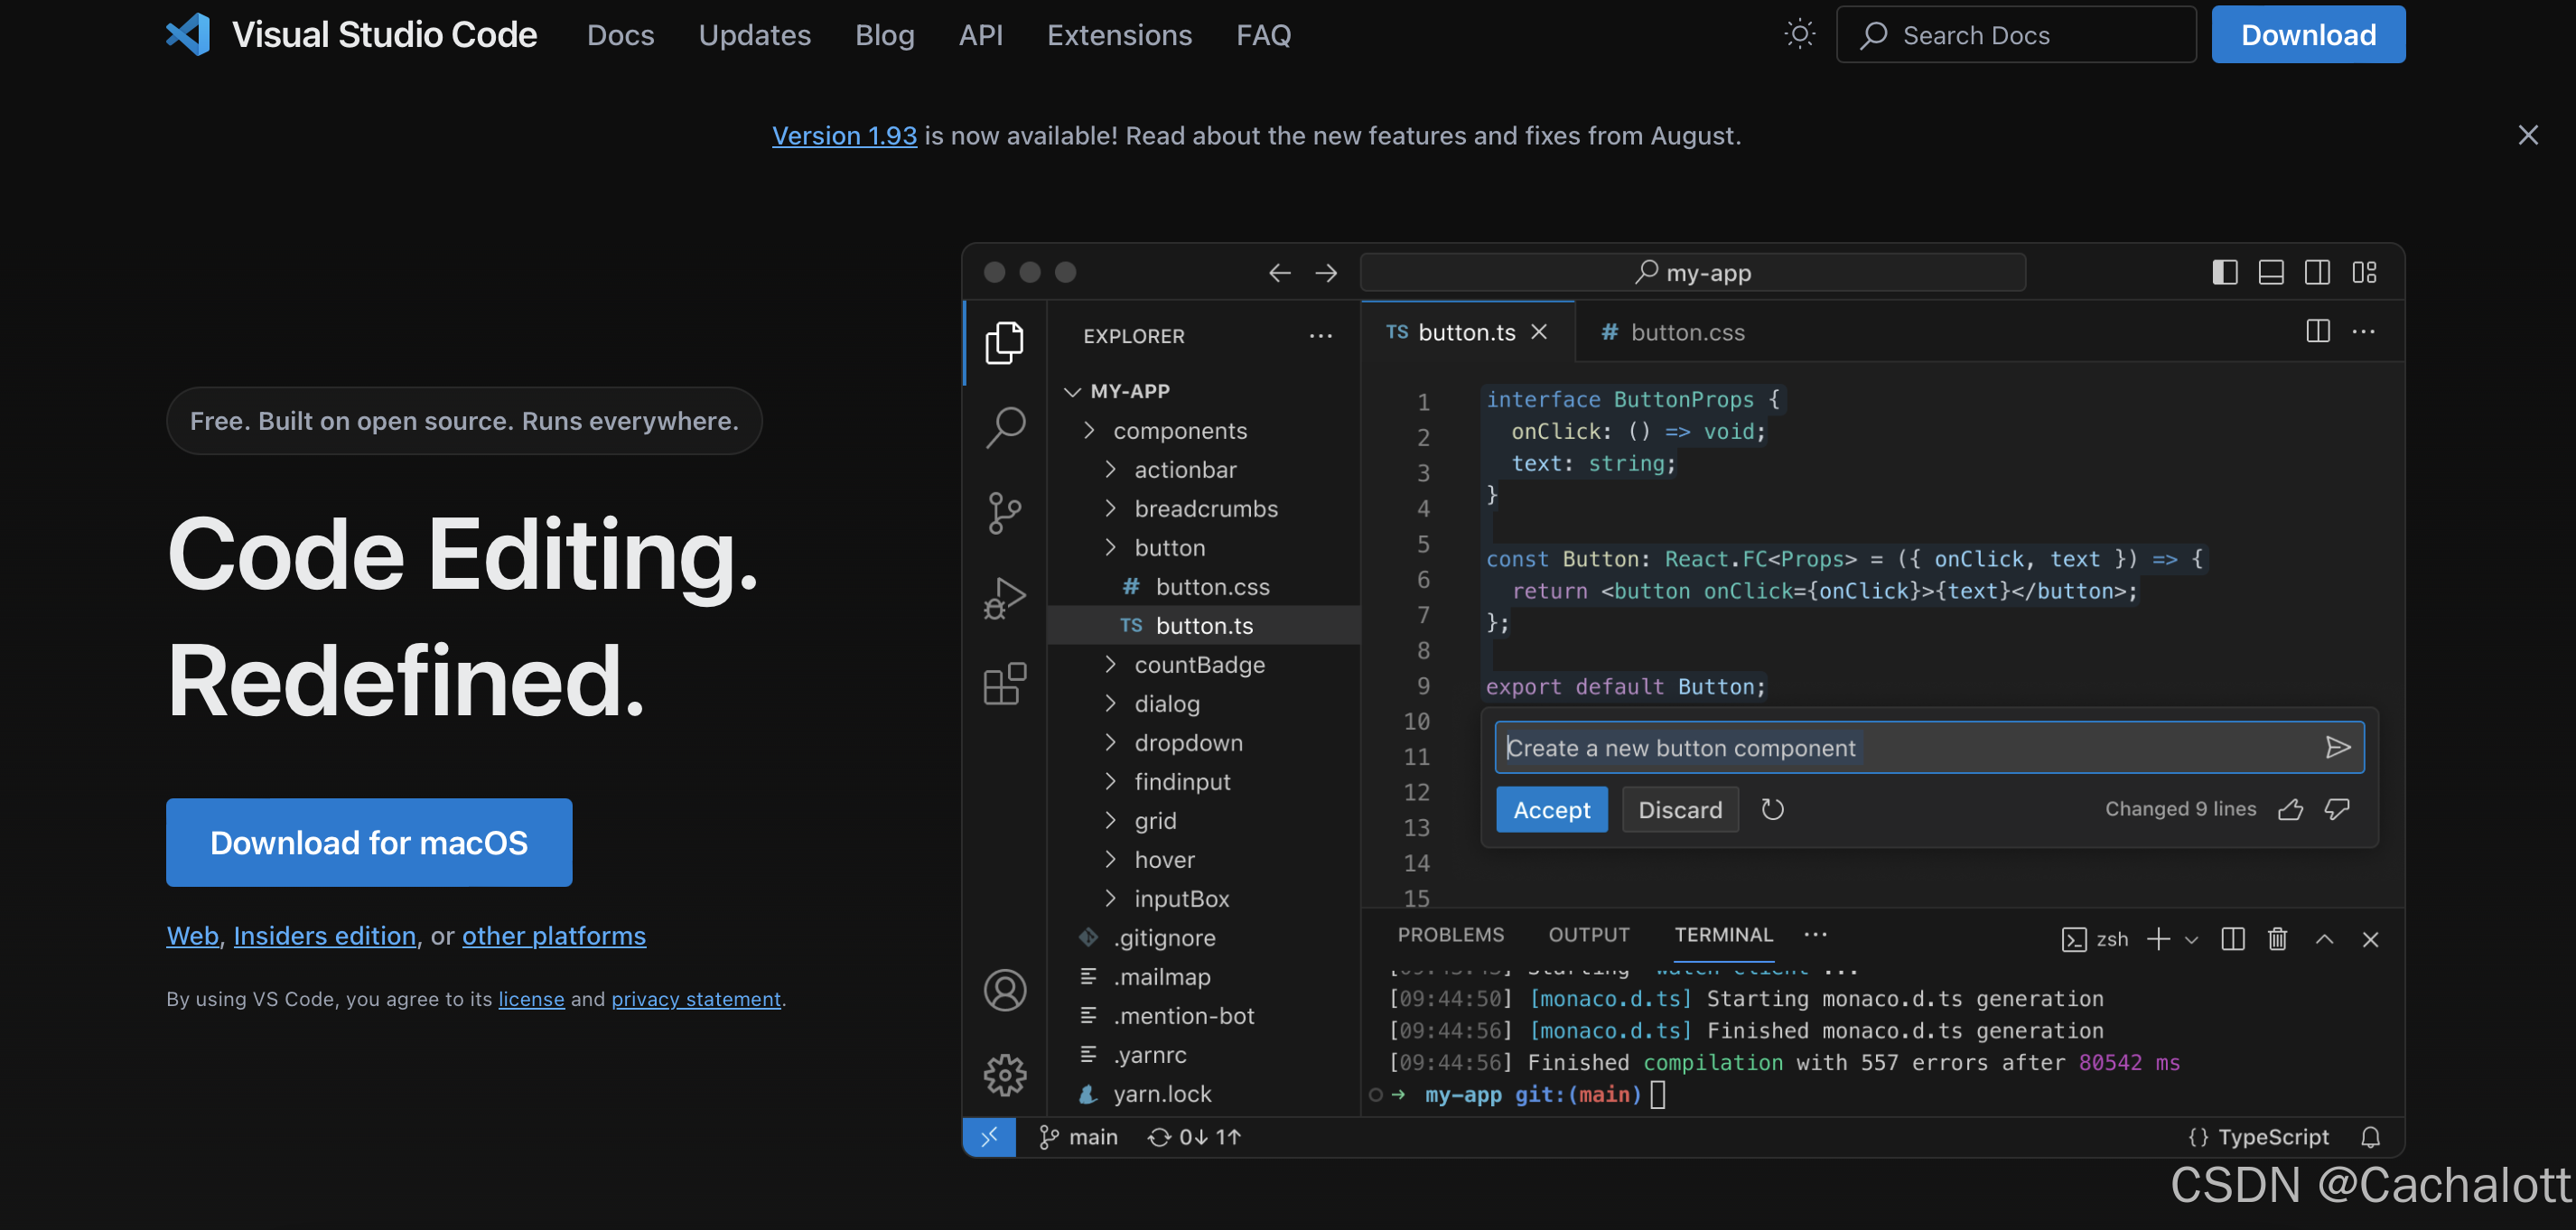Open editor more actions ellipsis

pyautogui.click(x=2363, y=331)
